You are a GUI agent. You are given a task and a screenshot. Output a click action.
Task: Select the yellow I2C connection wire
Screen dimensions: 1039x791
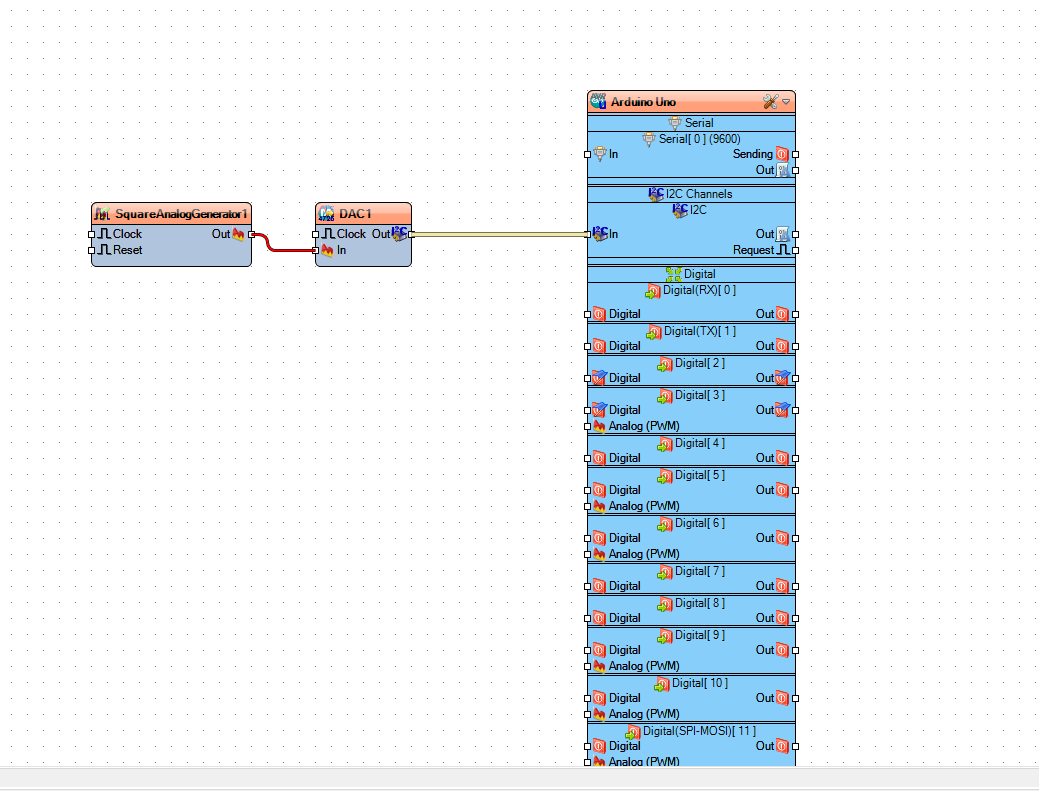click(x=500, y=234)
